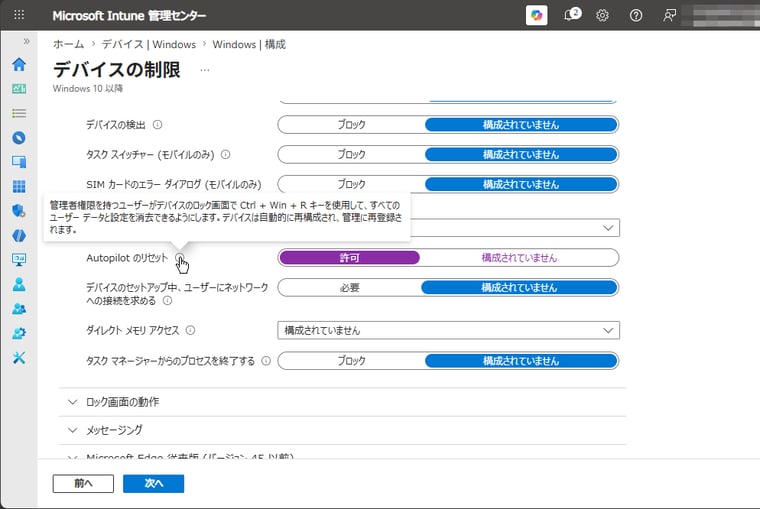Open the monitor icon in sidebar
The height and width of the screenshot is (509, 760).
pos(19,260)
